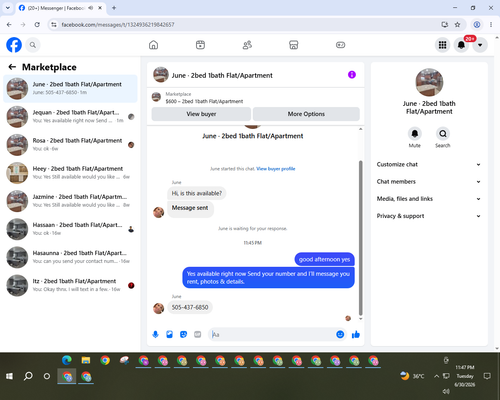The width and height of the screenshot is (500, 400).
Task: Open Chrome profile icon in toolbar
Action: [477, 24]
